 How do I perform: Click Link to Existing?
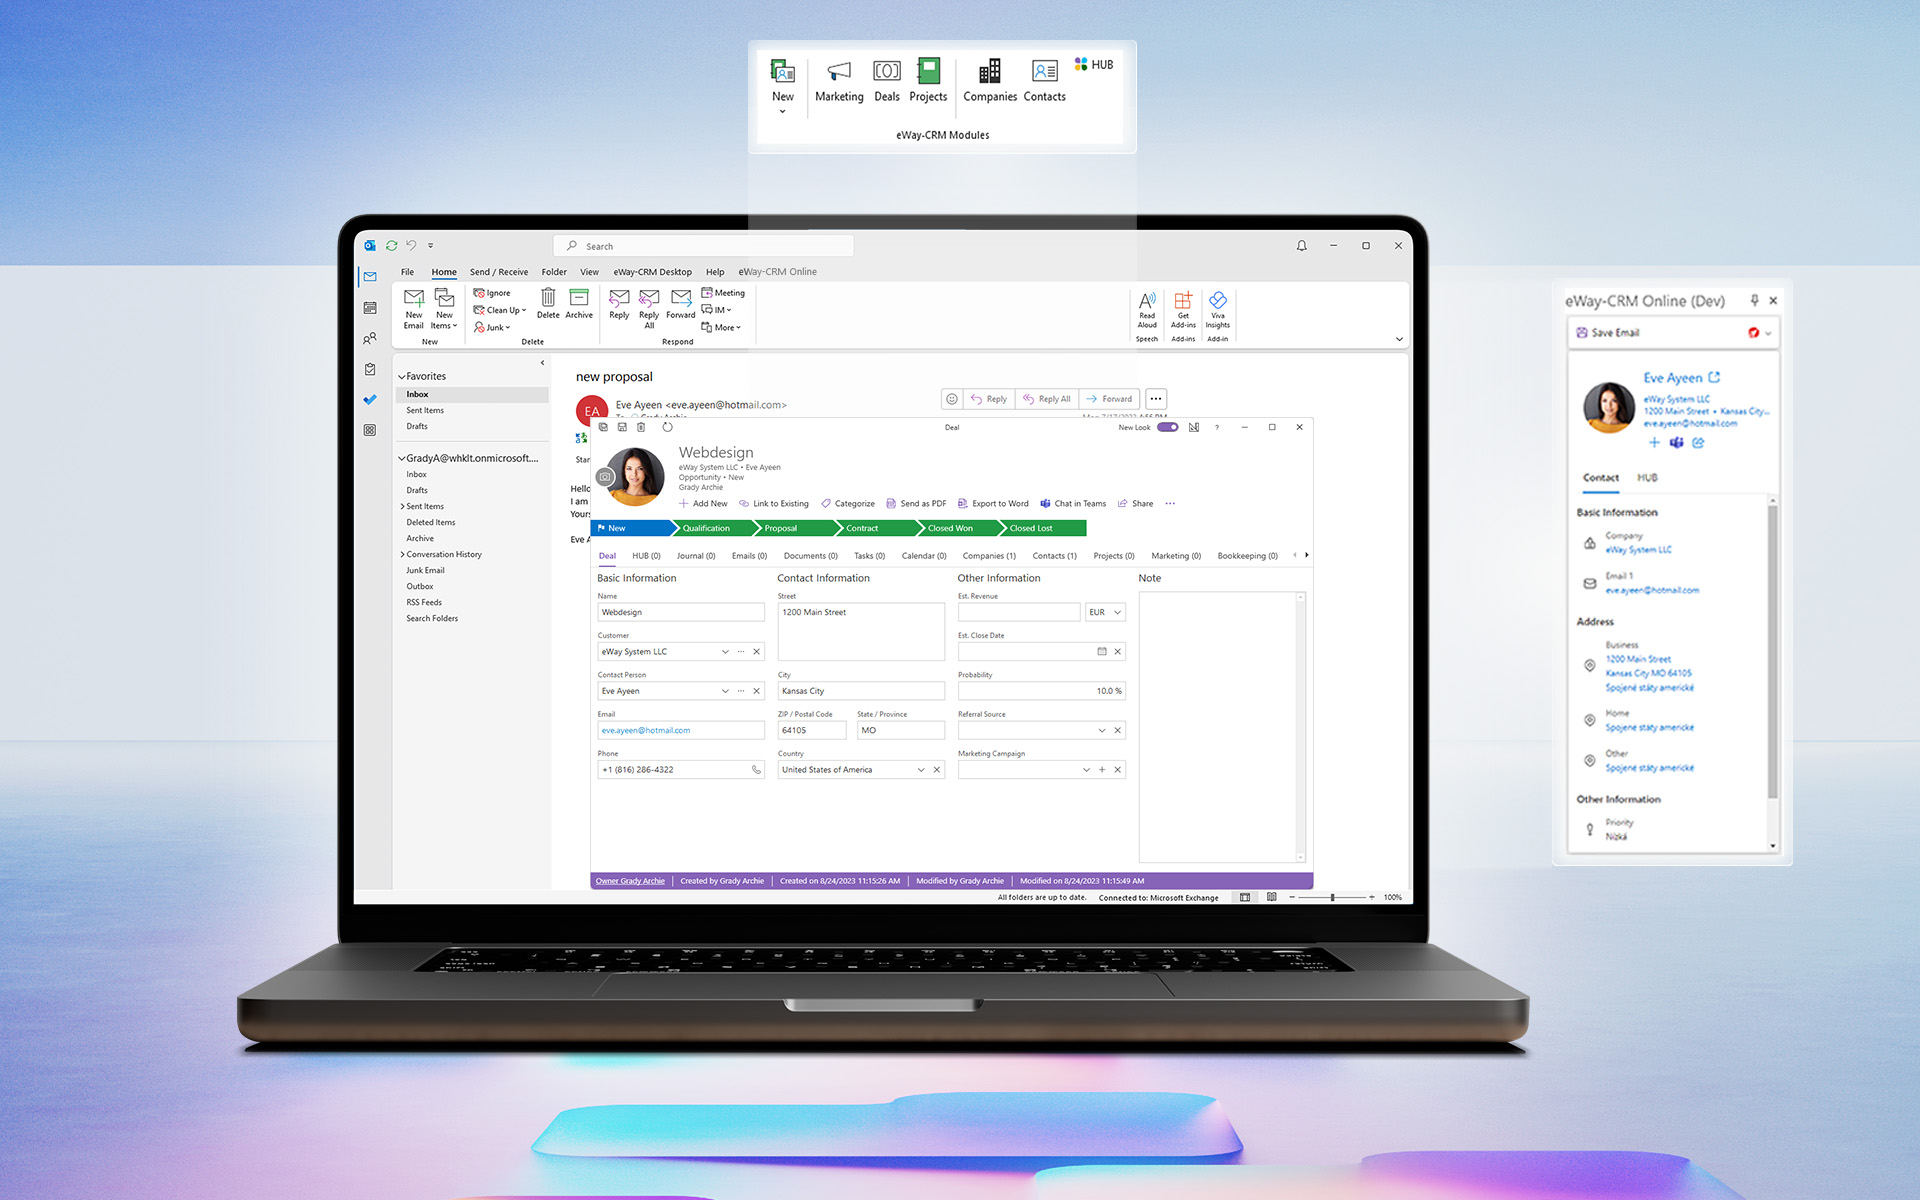(x=774, y=504)
